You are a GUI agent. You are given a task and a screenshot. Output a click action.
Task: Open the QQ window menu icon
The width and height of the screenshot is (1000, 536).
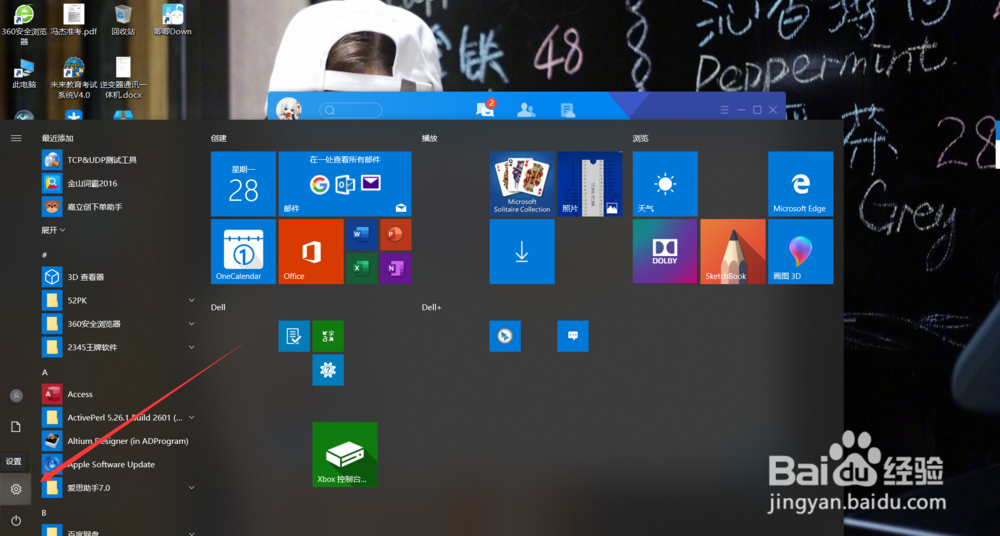724,110
